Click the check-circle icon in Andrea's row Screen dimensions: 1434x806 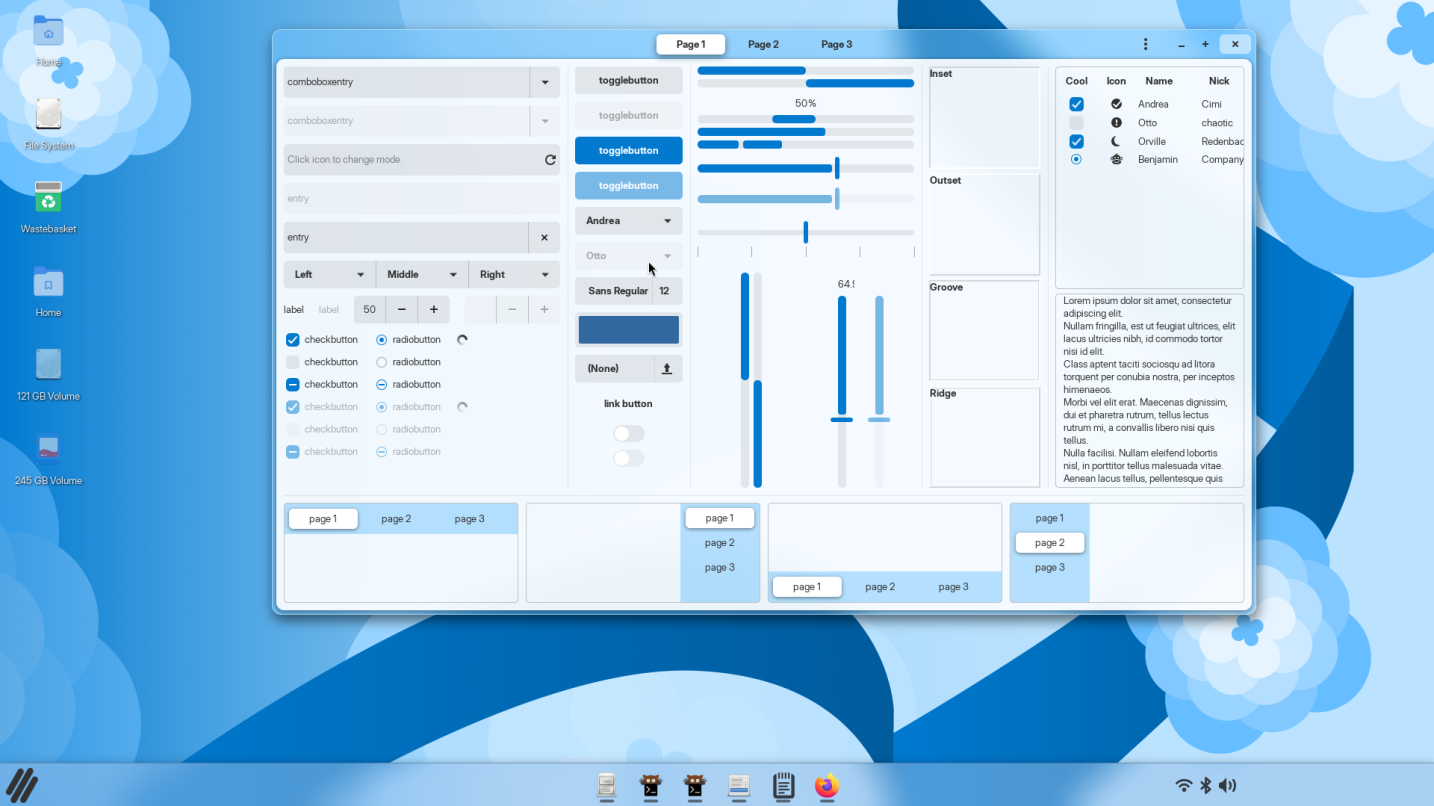point(1116,104)
